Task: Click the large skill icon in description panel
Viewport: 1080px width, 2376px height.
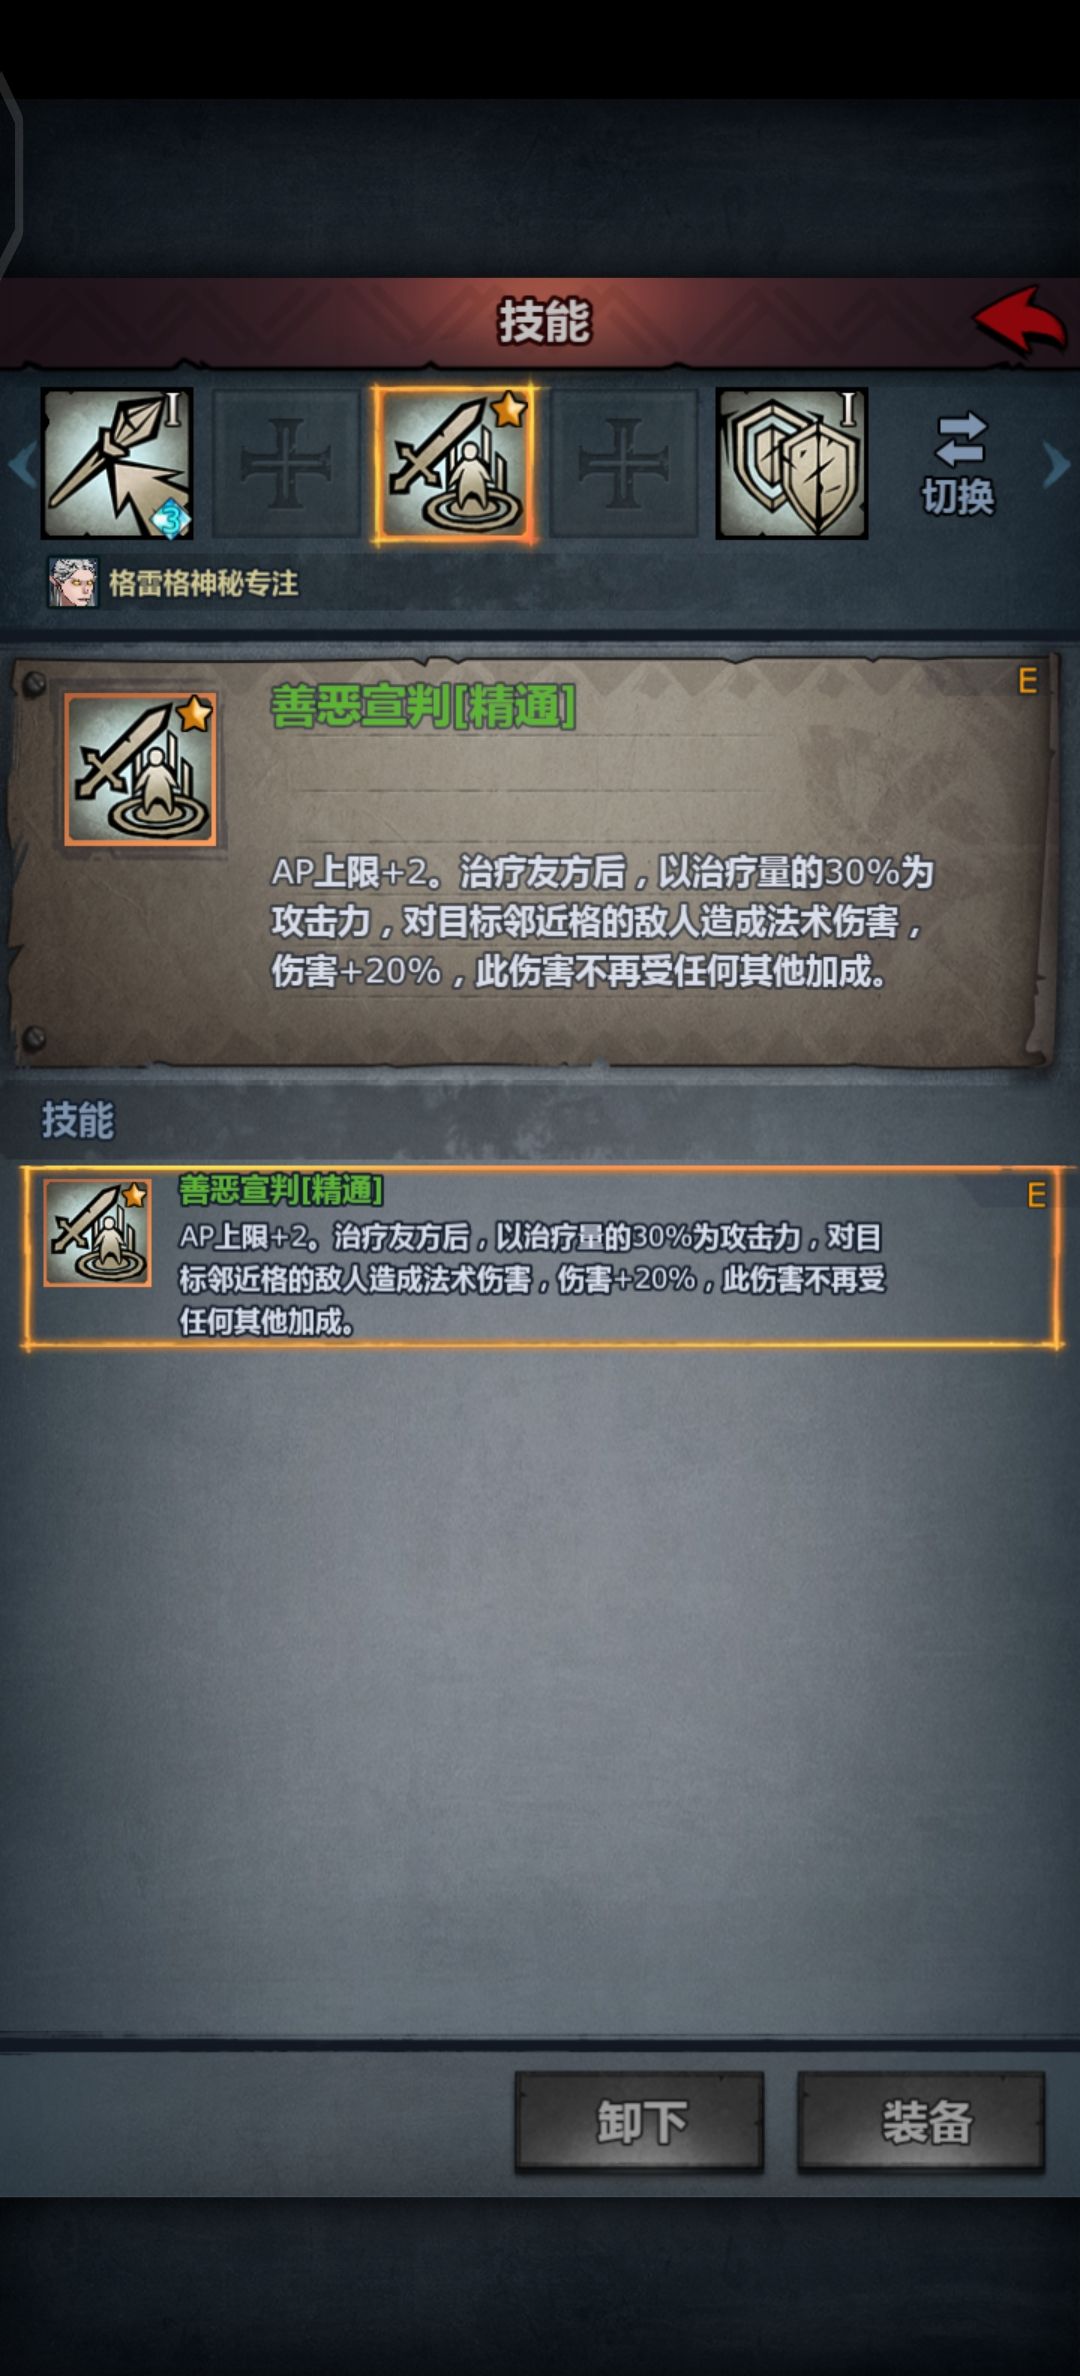Action: tap(141, 769)
